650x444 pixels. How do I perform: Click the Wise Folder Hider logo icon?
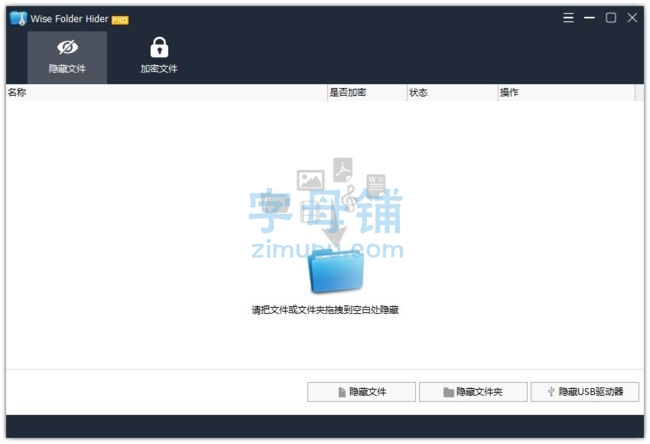[x=18, y=19]
